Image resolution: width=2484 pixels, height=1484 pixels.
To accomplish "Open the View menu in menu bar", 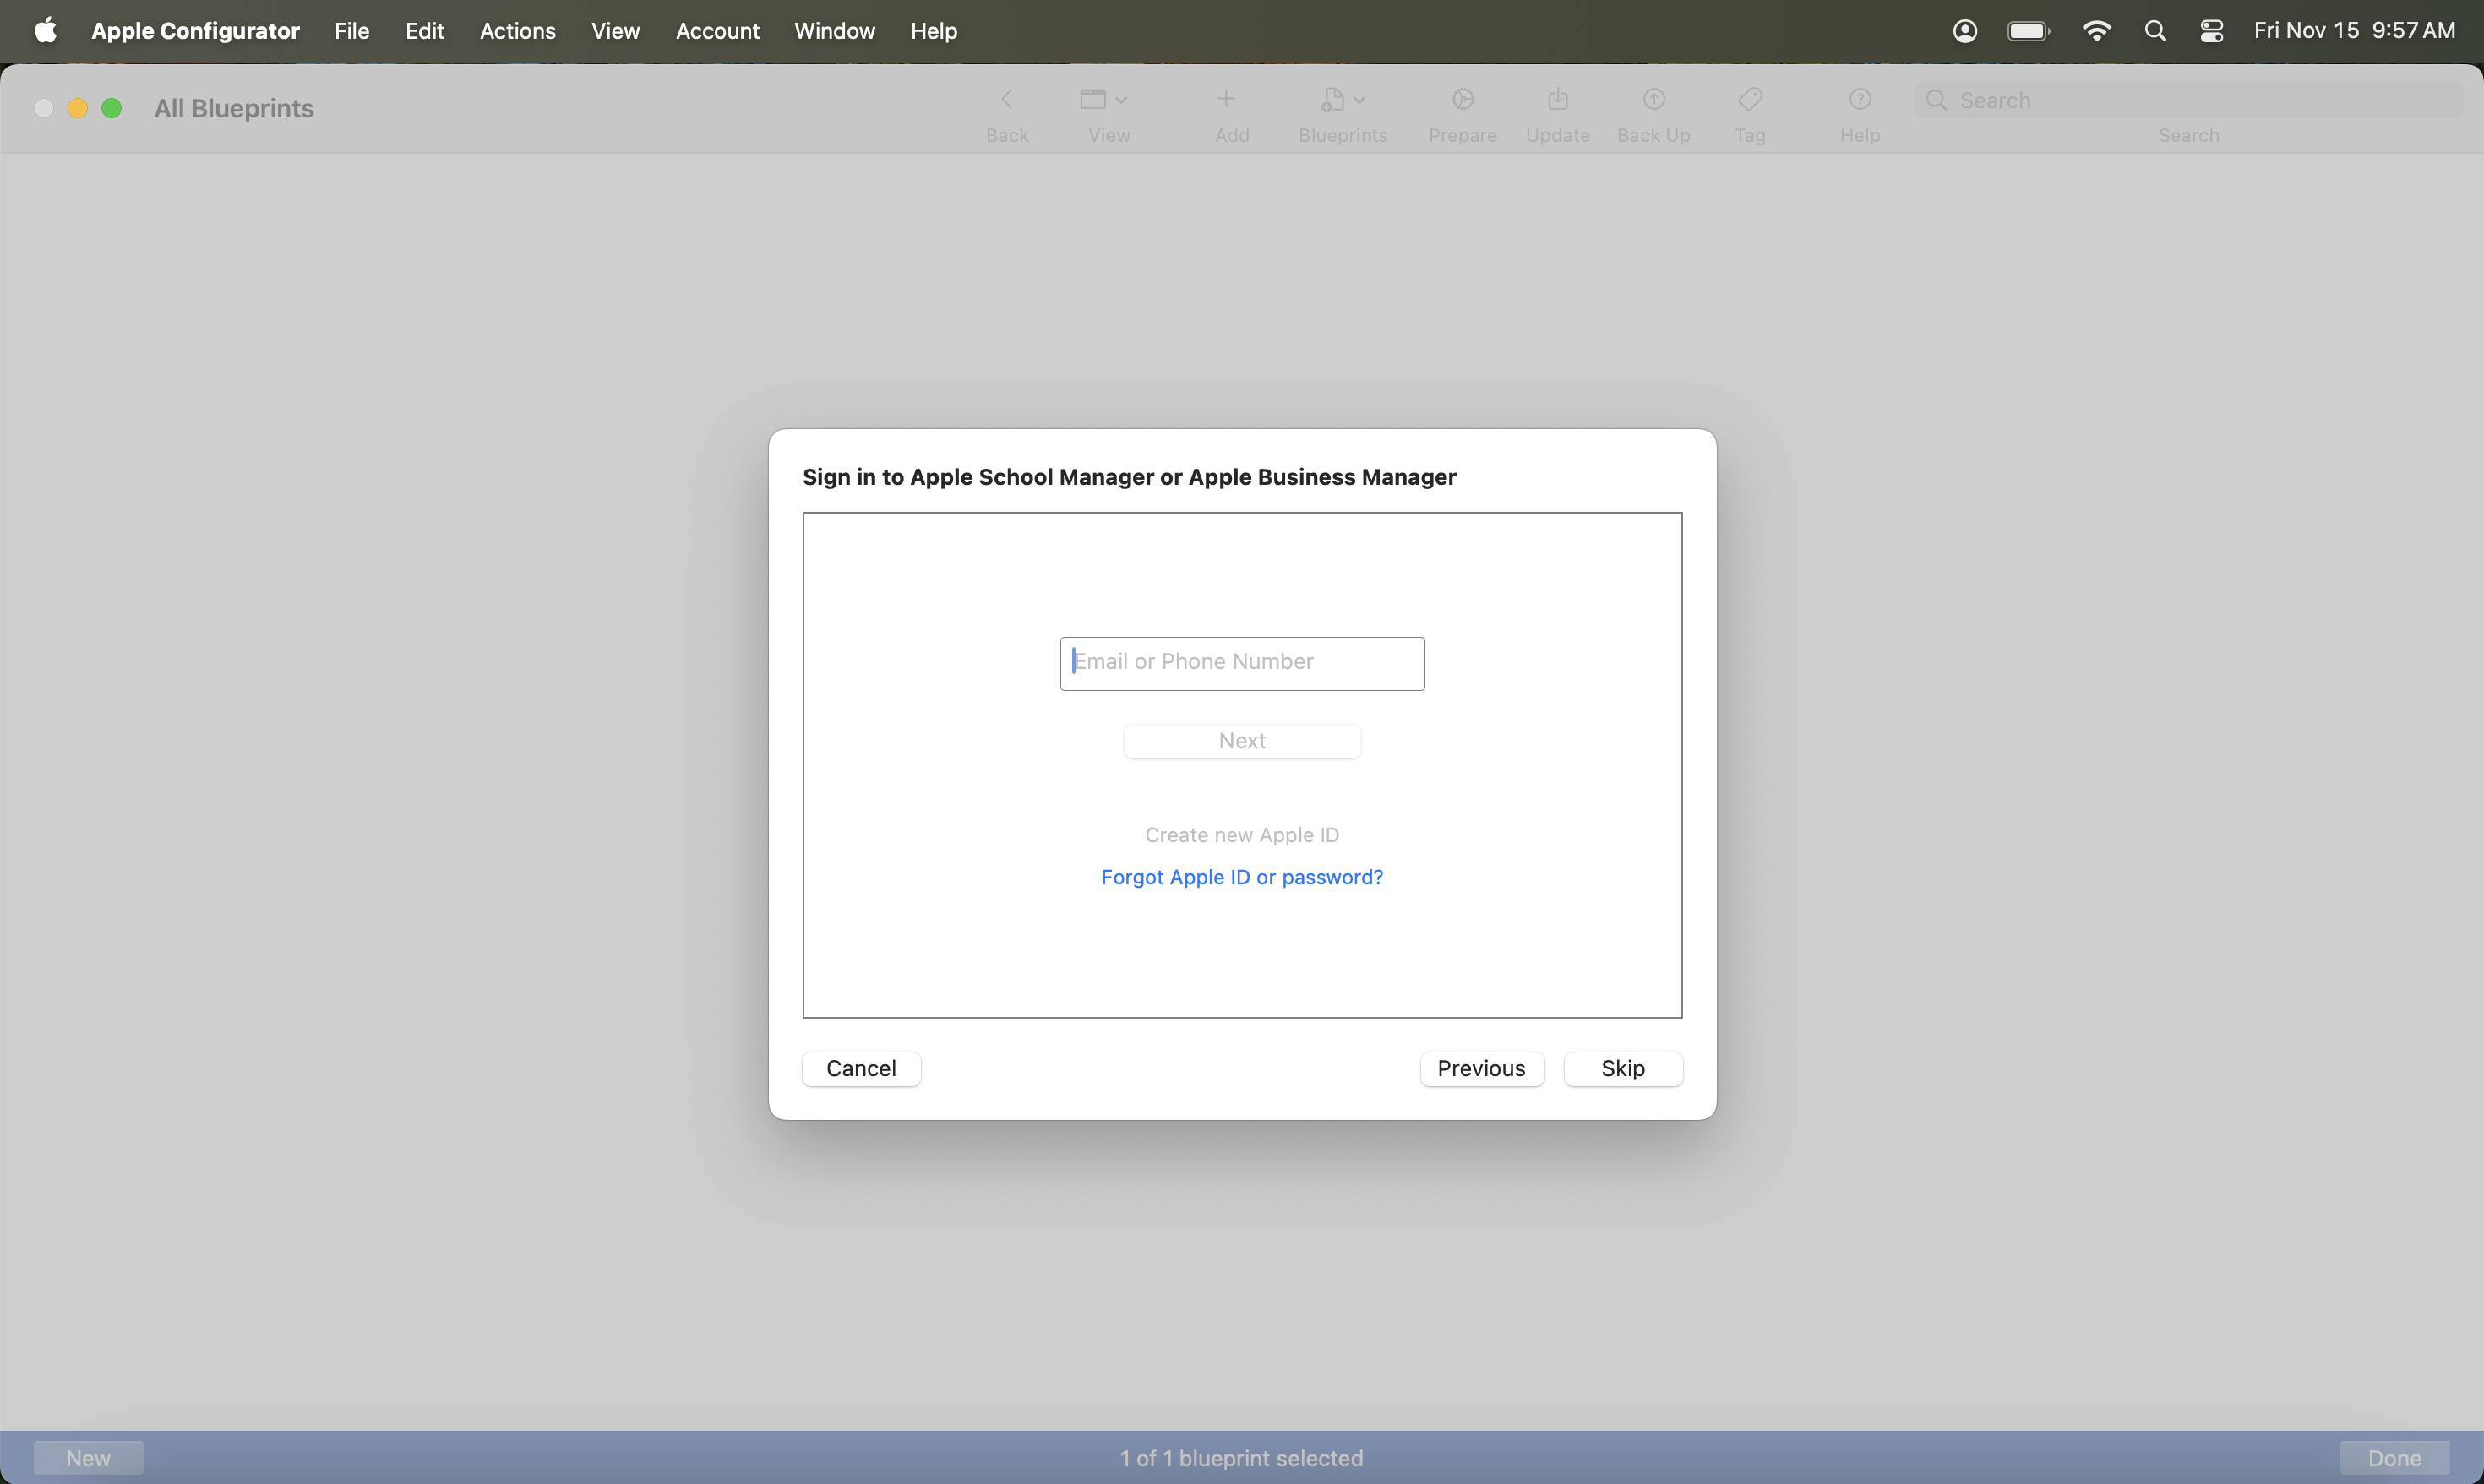I will [x=615, y=31].
